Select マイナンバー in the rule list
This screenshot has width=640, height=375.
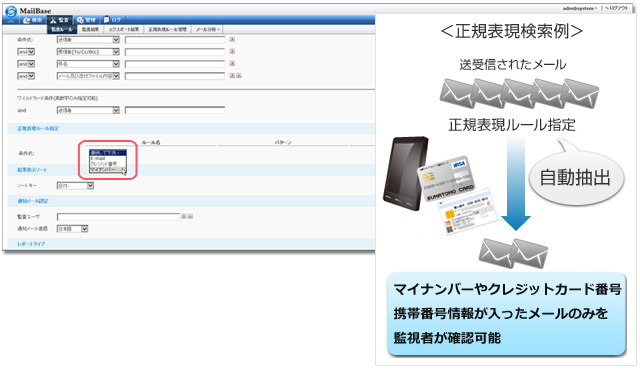pos(108,169)
